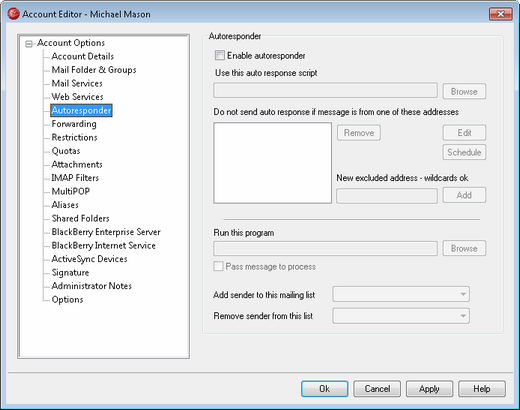Open Add sender to this mailing list dropdown
The width and height of the screenshot is (520, 410).
(401, 294)
